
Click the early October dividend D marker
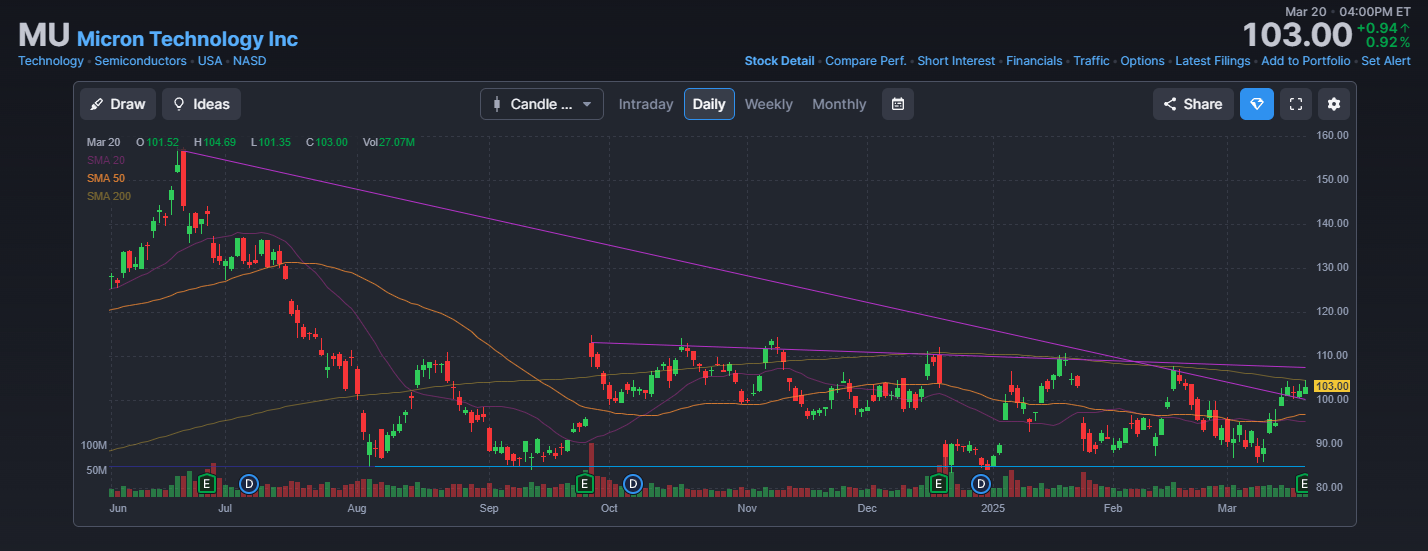(632, 484)
